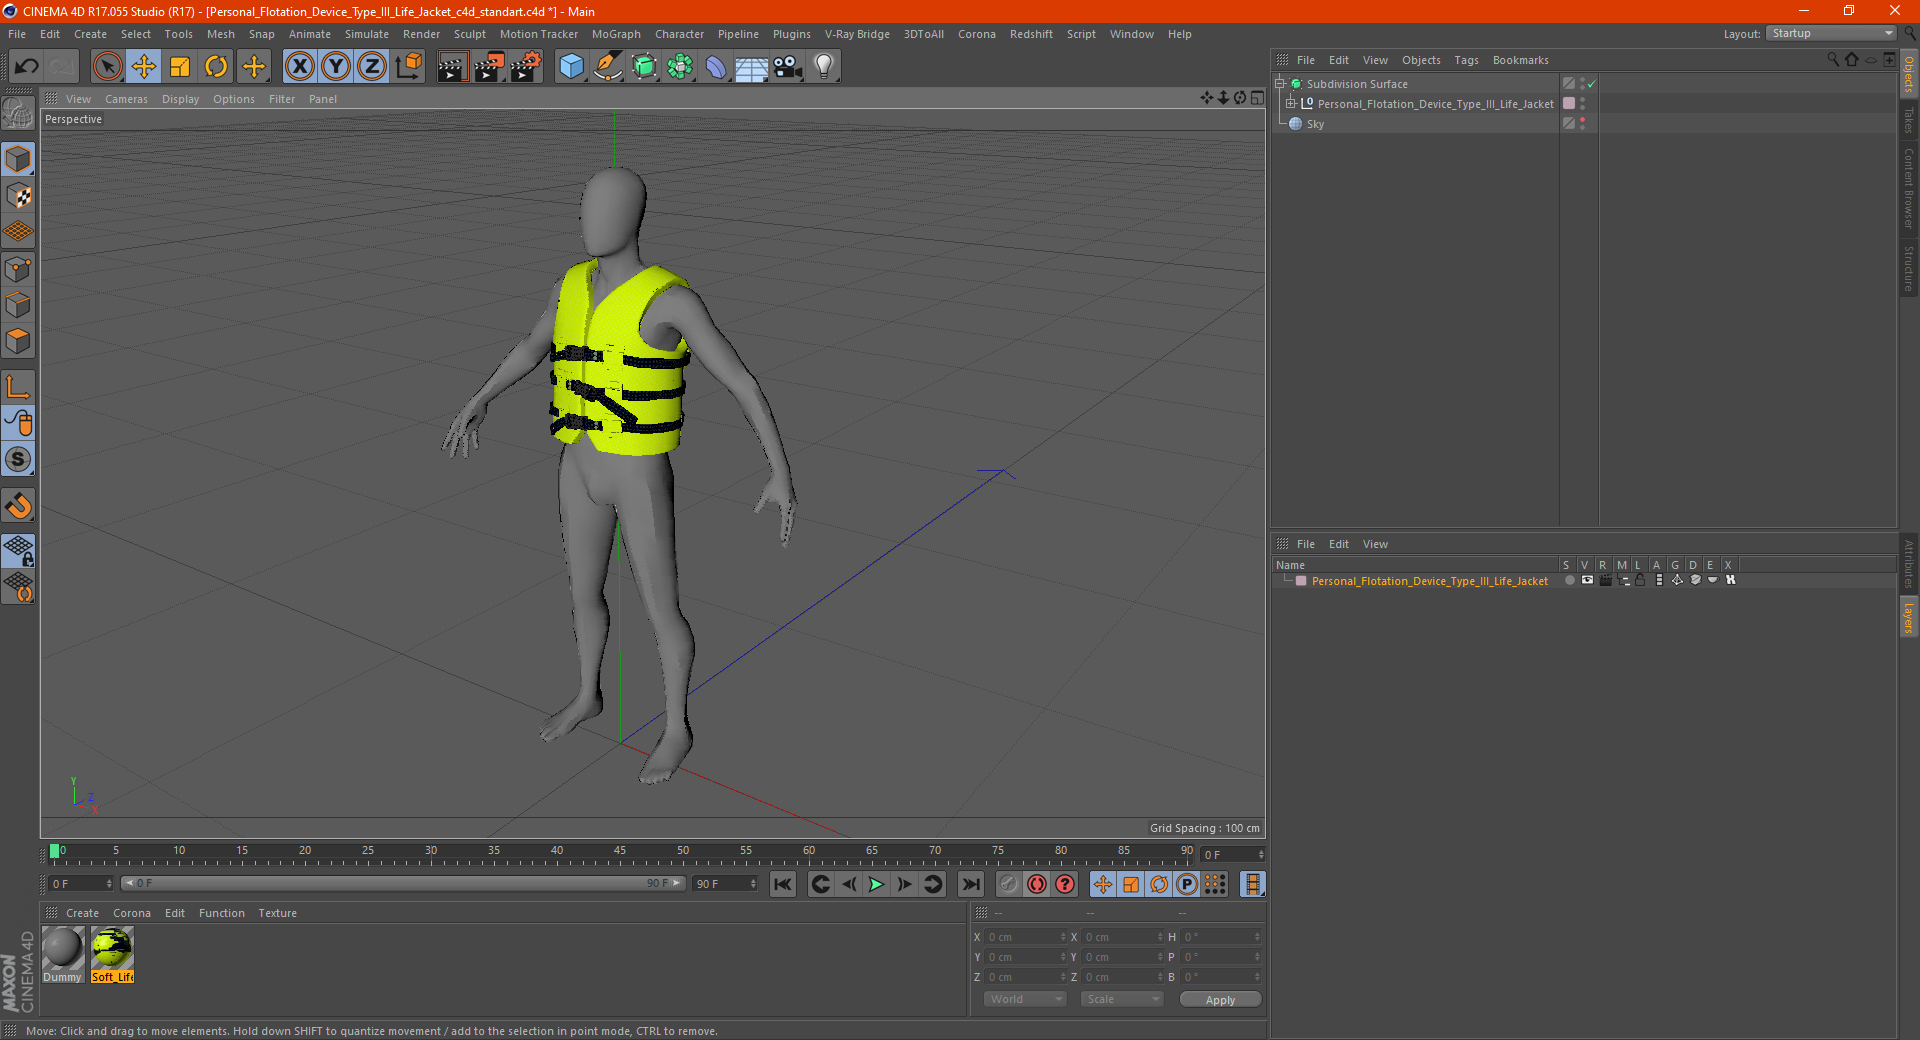The image size is (1920, 1040).
Task: Add a Camera object icon
Action: click(788, 67)
